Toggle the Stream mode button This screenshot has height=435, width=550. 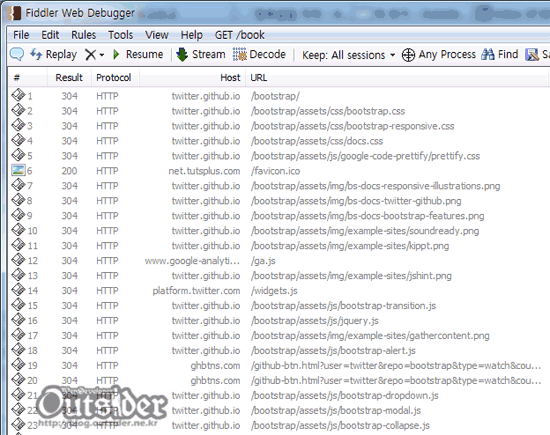click(x=201, y=54)
